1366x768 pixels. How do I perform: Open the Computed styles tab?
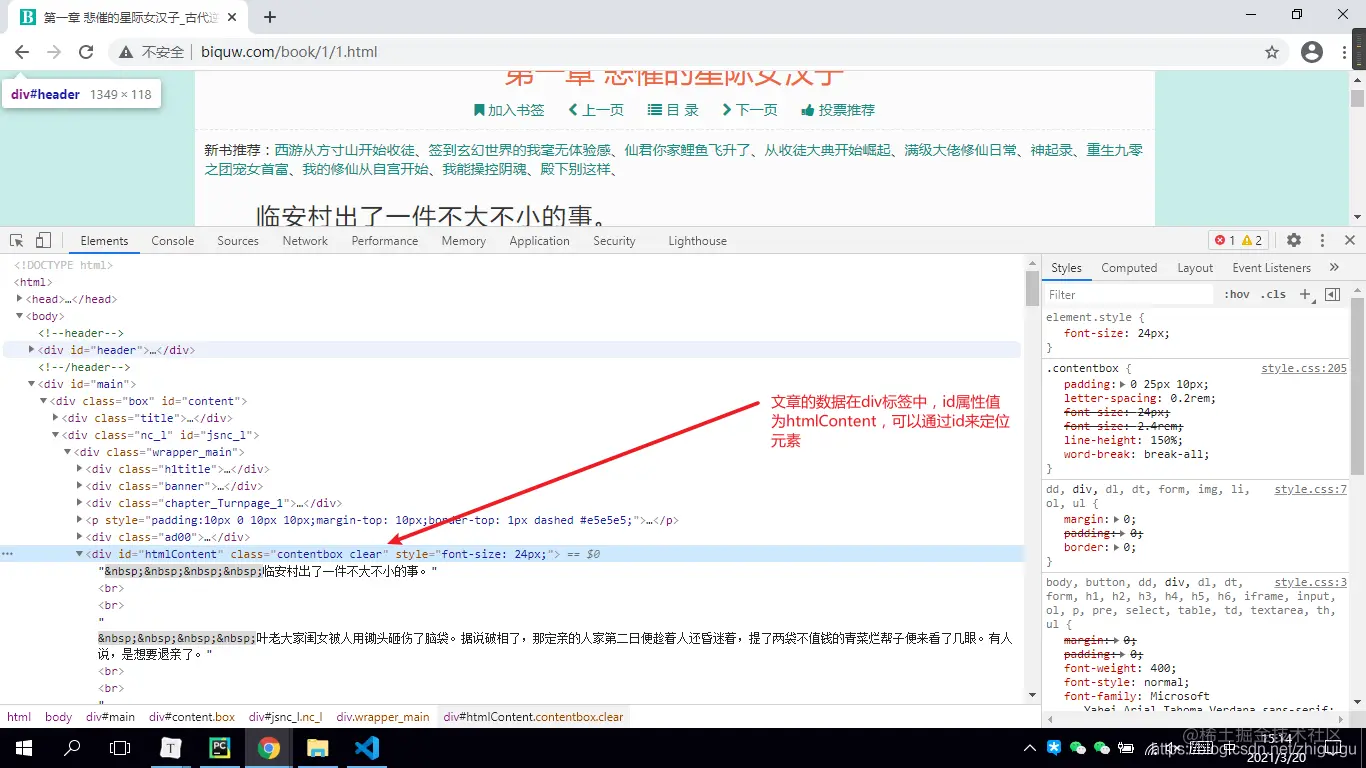coord(1128,267)
